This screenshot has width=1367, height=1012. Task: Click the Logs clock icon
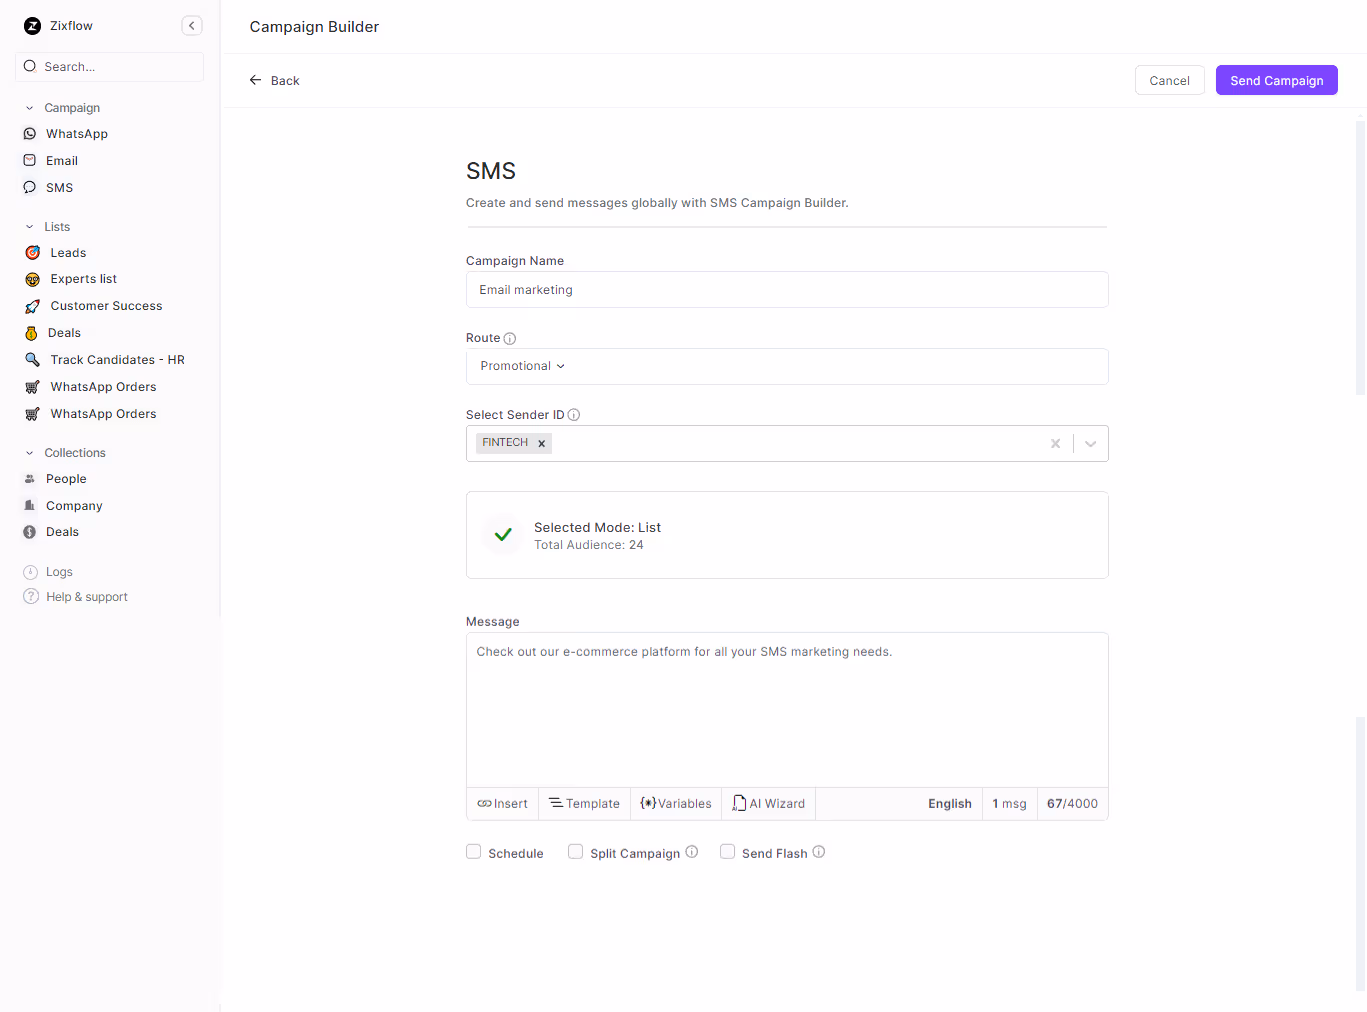coord(30,572)
